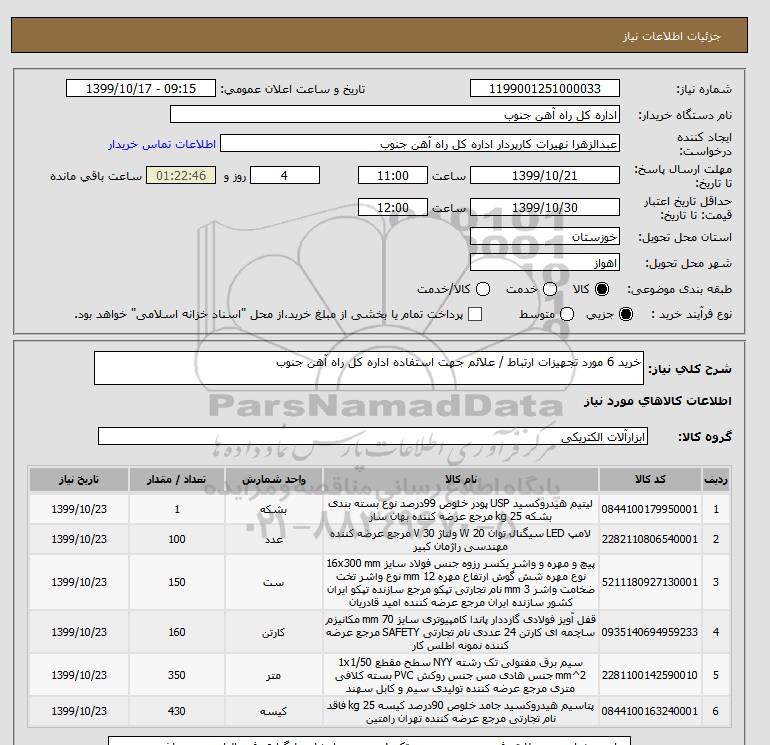This screenshot has width=770, height=745.
Task: Click the delivery city field اهواز
Action: coord(545,263)
